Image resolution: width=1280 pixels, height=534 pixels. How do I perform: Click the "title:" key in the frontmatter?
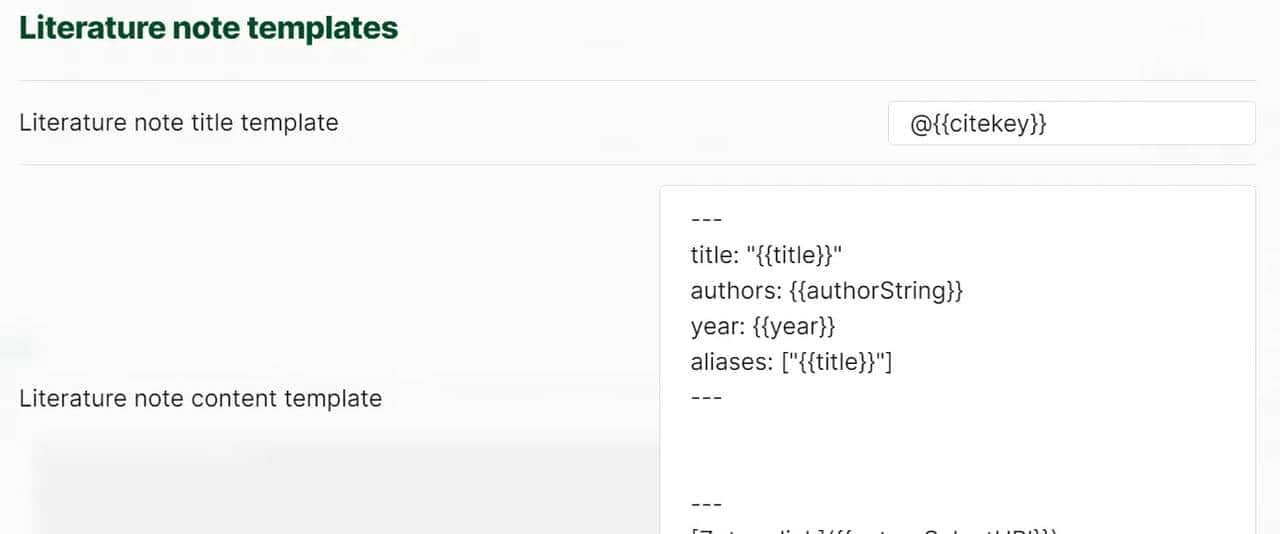(x=713, y=255)
